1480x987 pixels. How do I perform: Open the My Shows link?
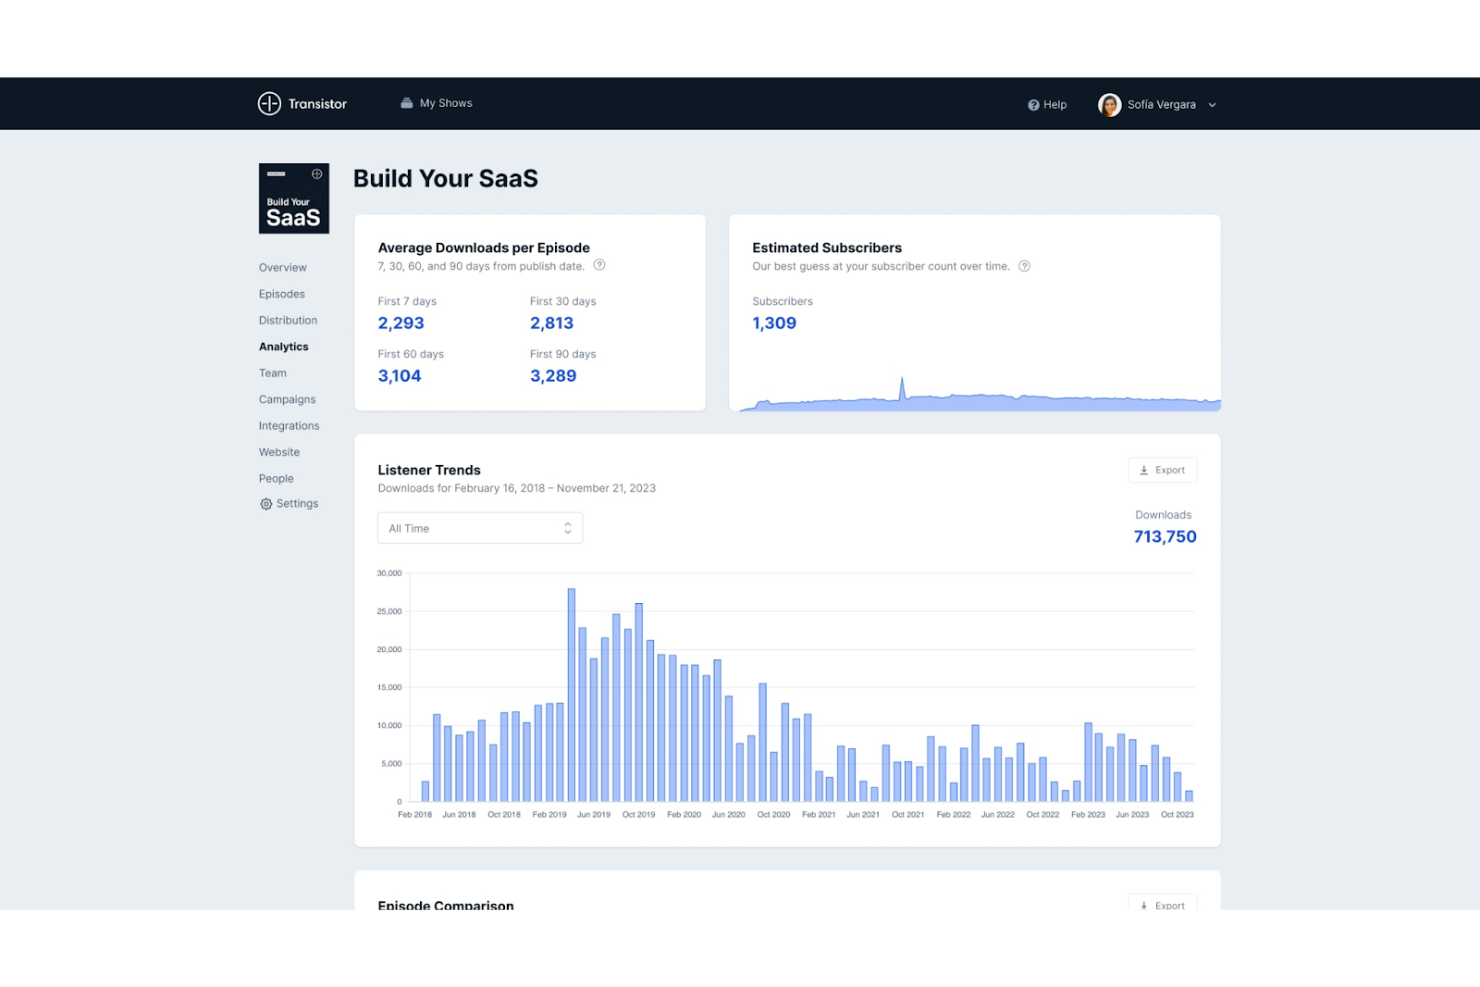click(446, 103)
